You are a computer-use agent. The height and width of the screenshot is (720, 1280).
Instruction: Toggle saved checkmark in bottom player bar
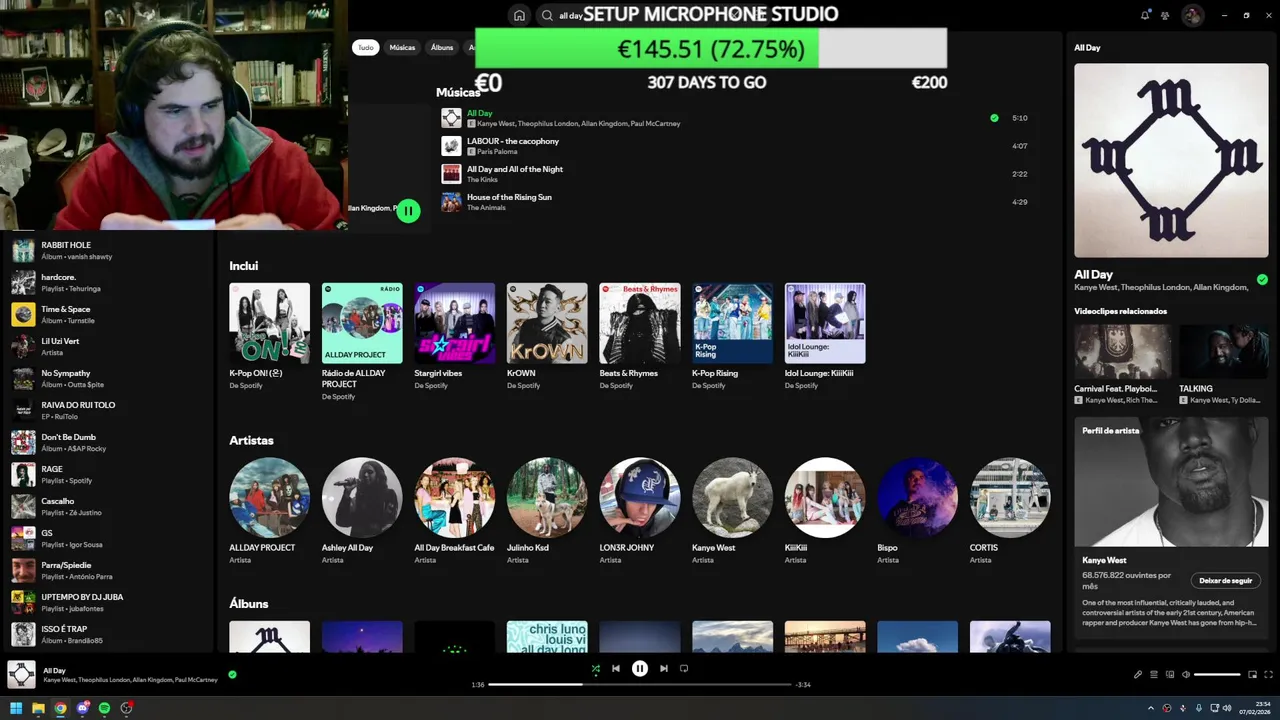[232, 675]
